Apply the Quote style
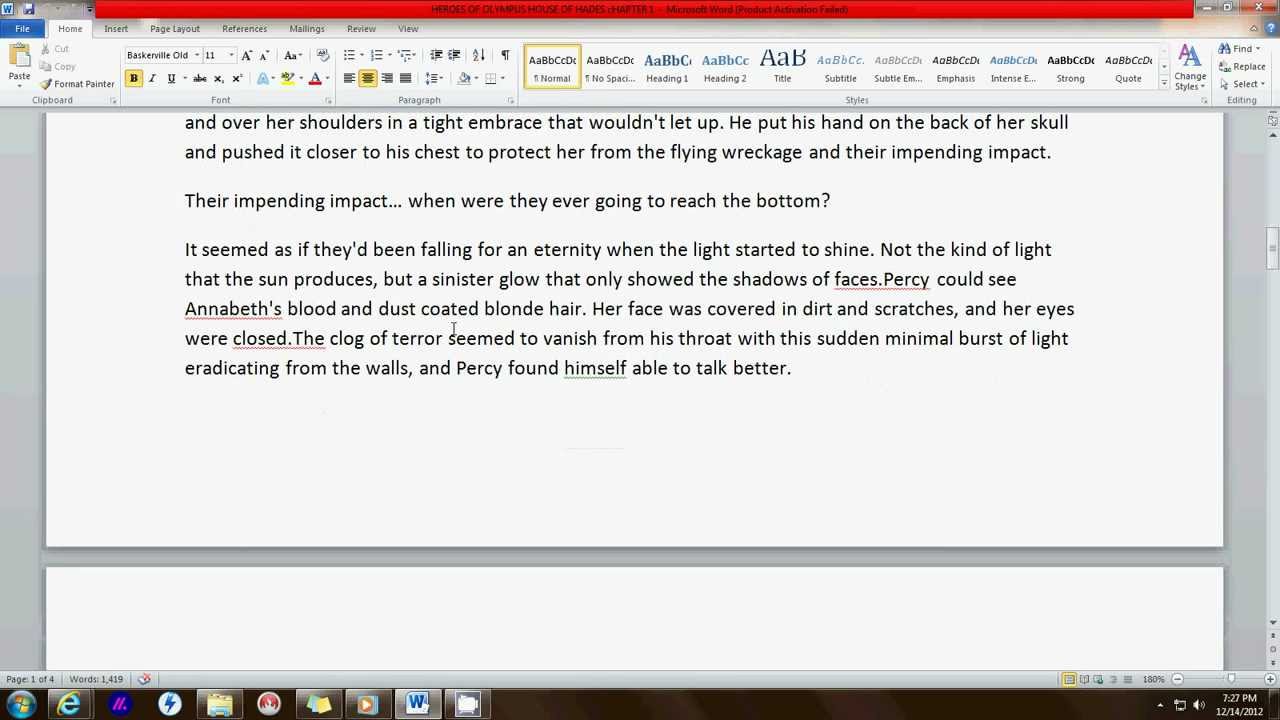This screenshot has width=1280, height=720. click(x=1128, y=68)
